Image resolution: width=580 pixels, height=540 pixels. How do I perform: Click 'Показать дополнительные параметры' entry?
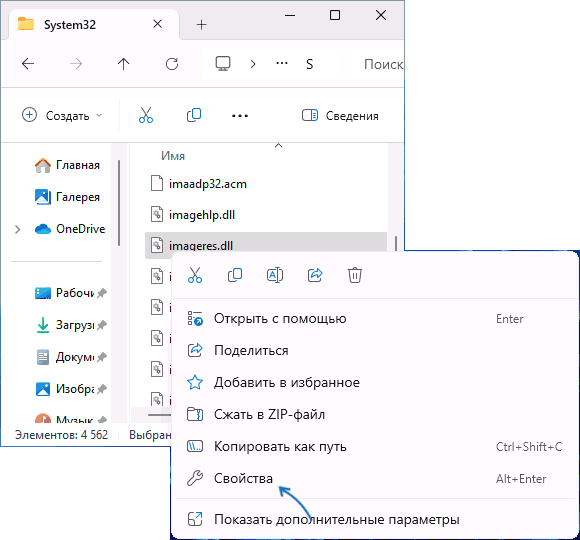[x=375, y=519]
